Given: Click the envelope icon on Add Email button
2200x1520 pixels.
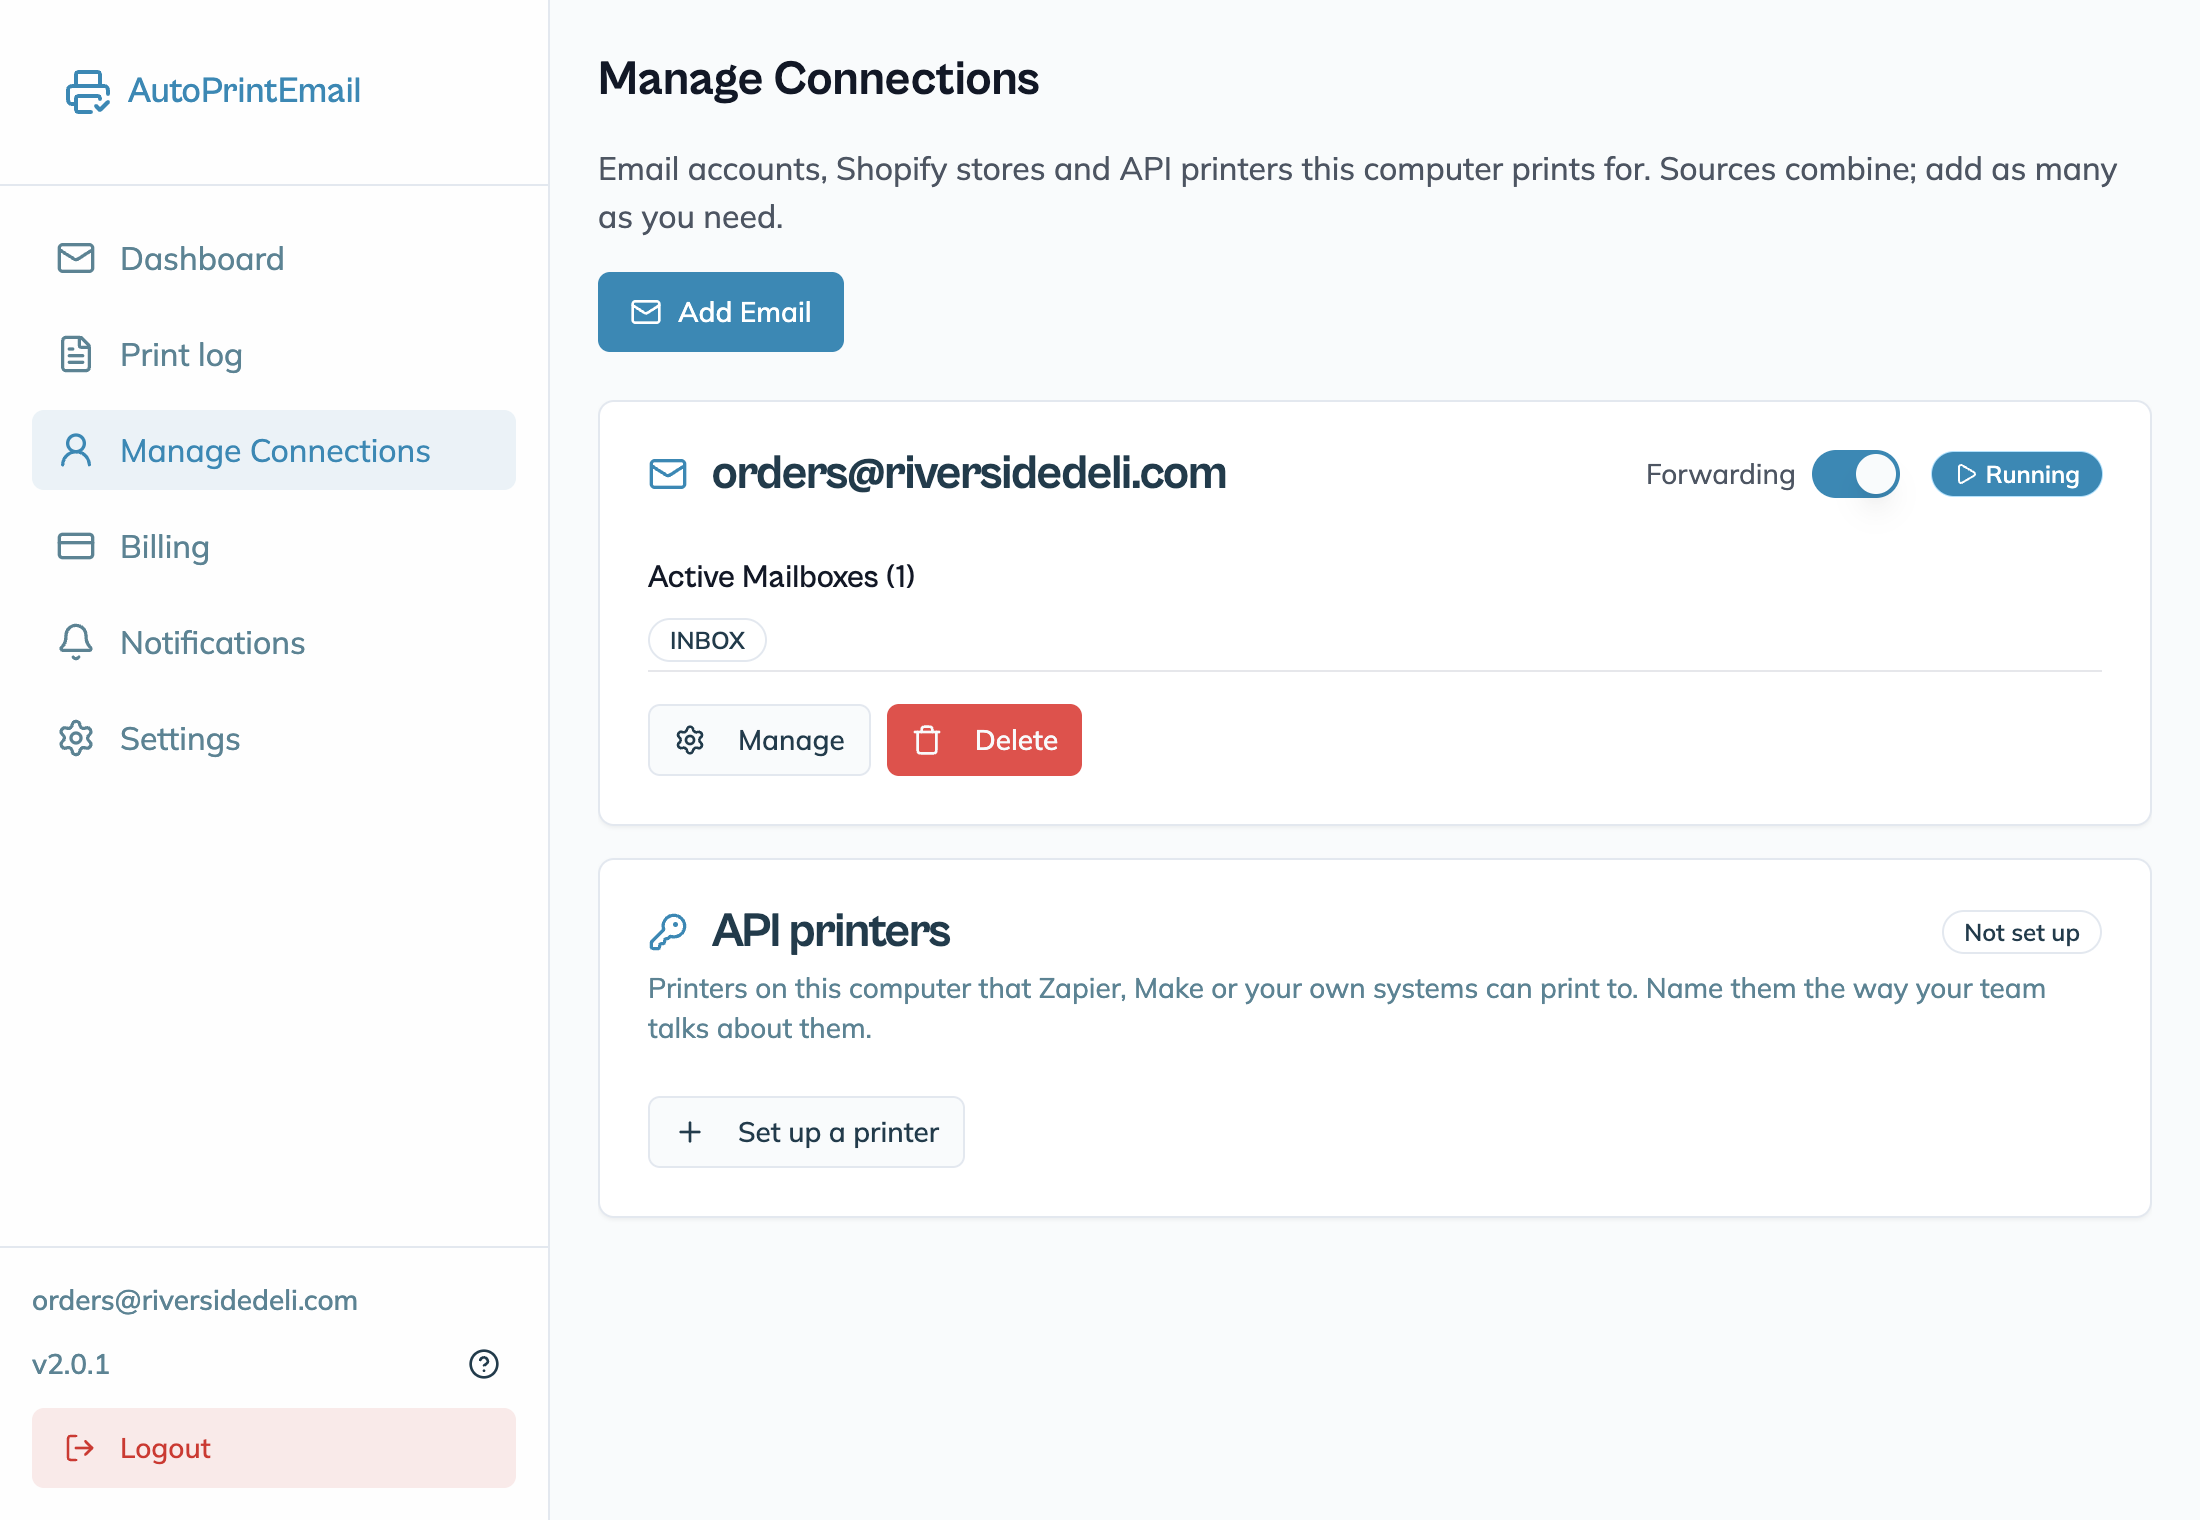Looking at the screenshot, I should click(646, 312).
